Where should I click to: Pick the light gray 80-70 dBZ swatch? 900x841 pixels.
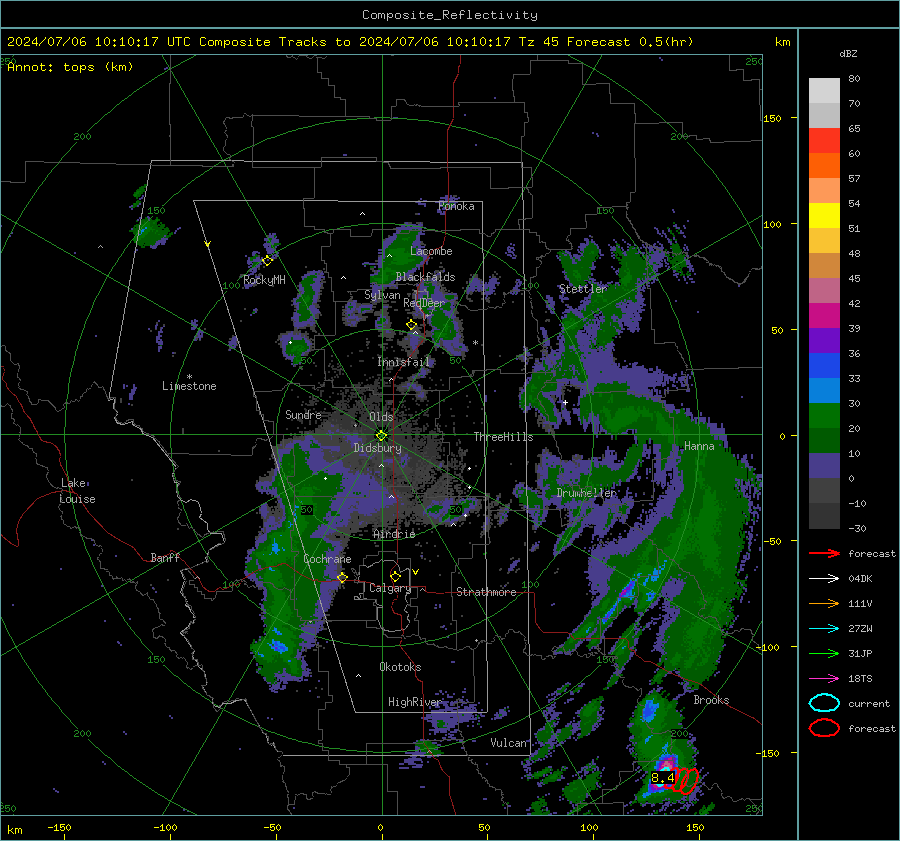824,91
